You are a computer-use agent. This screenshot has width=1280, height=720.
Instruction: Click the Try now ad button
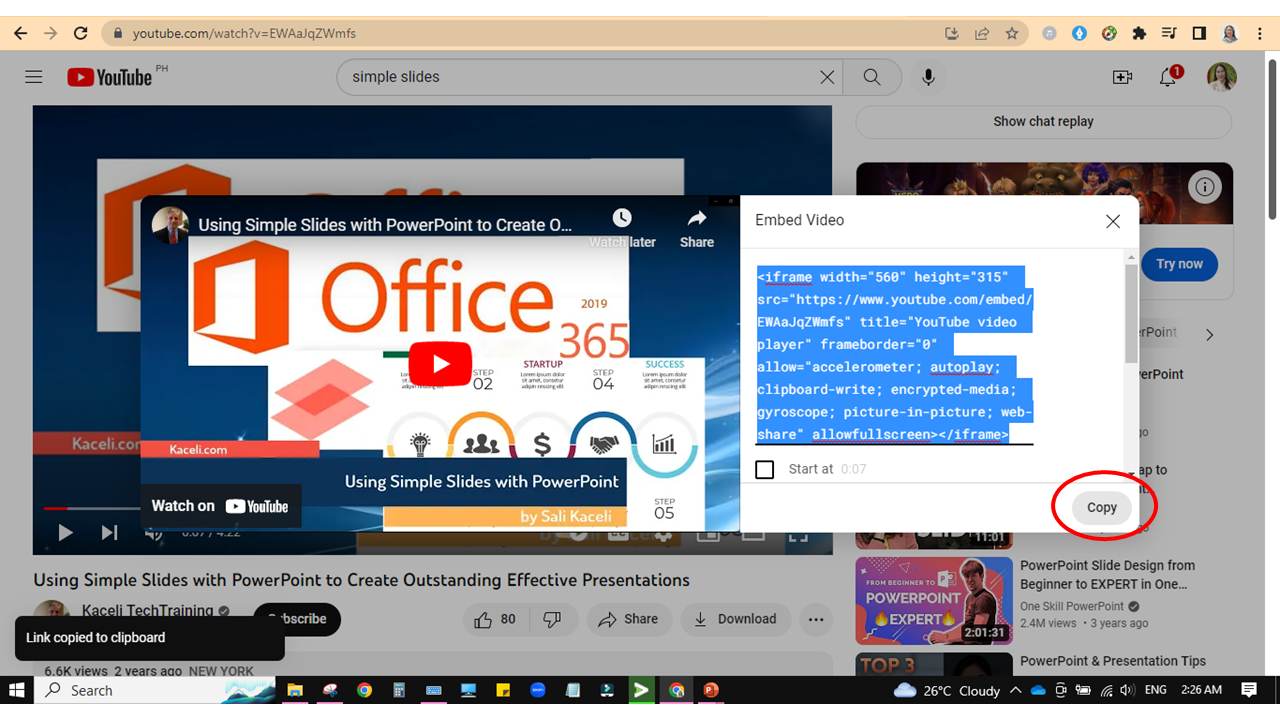tap(1179, 264)
